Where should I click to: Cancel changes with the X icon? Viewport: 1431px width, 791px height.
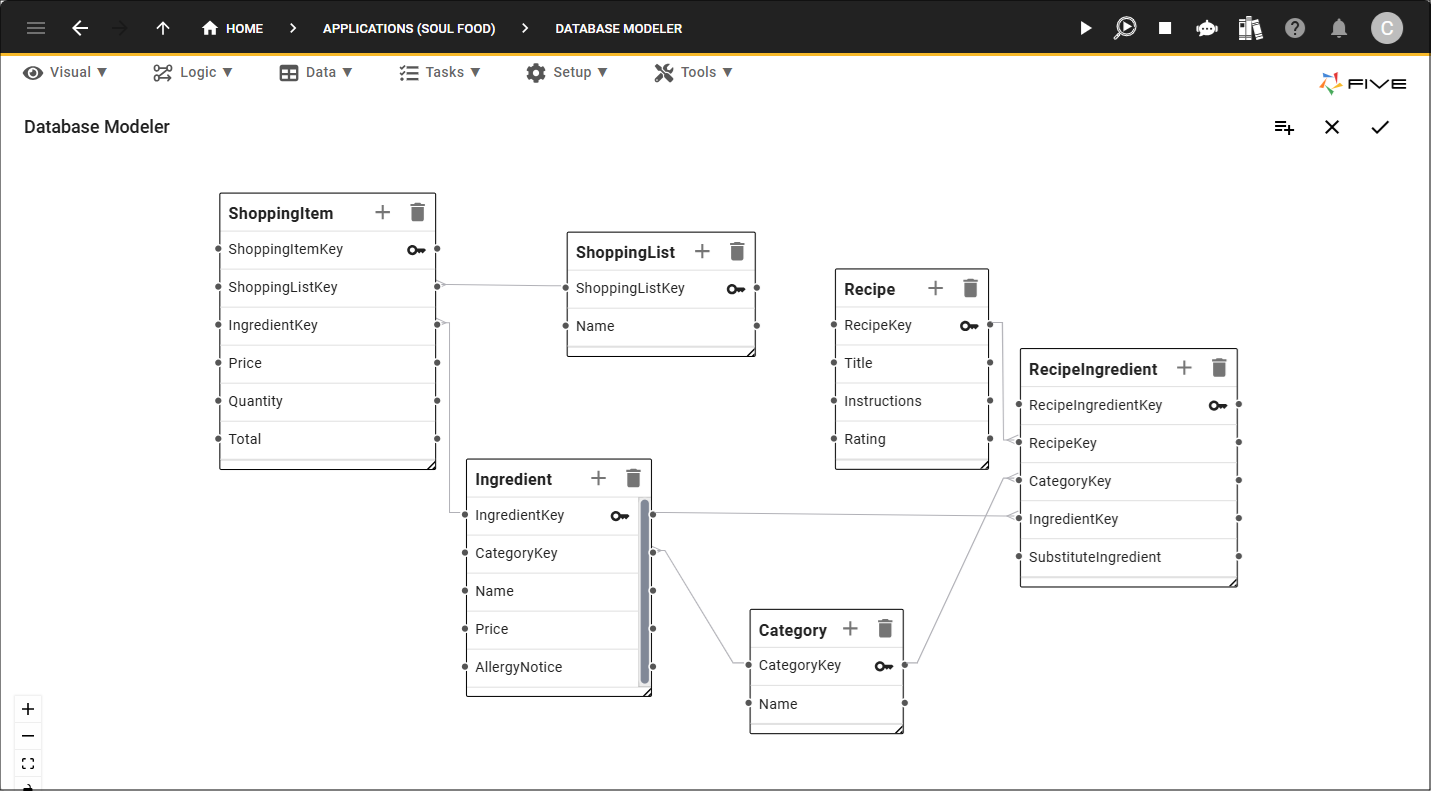tap(1332, 127)
